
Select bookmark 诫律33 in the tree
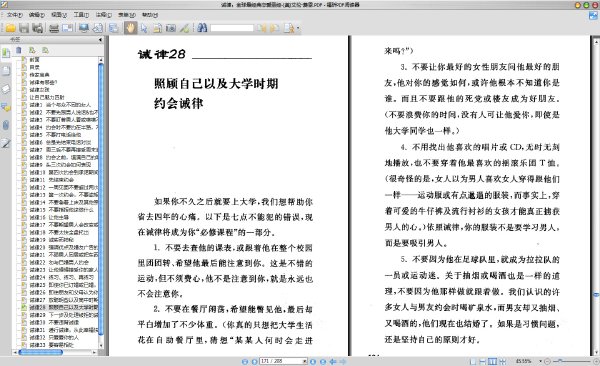pos(51,345)
